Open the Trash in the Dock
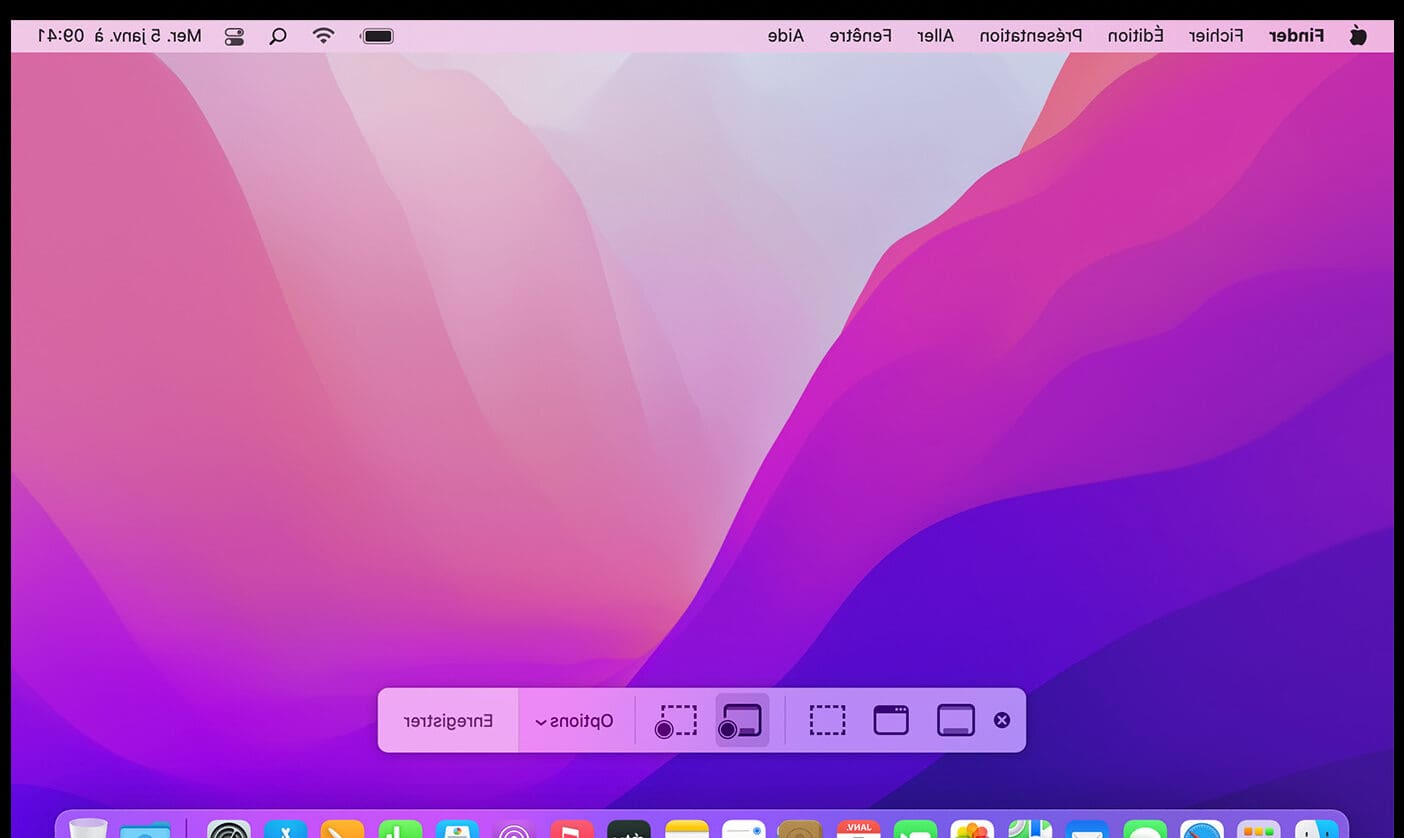The image size is (1404, 838). tap(88, 828)
